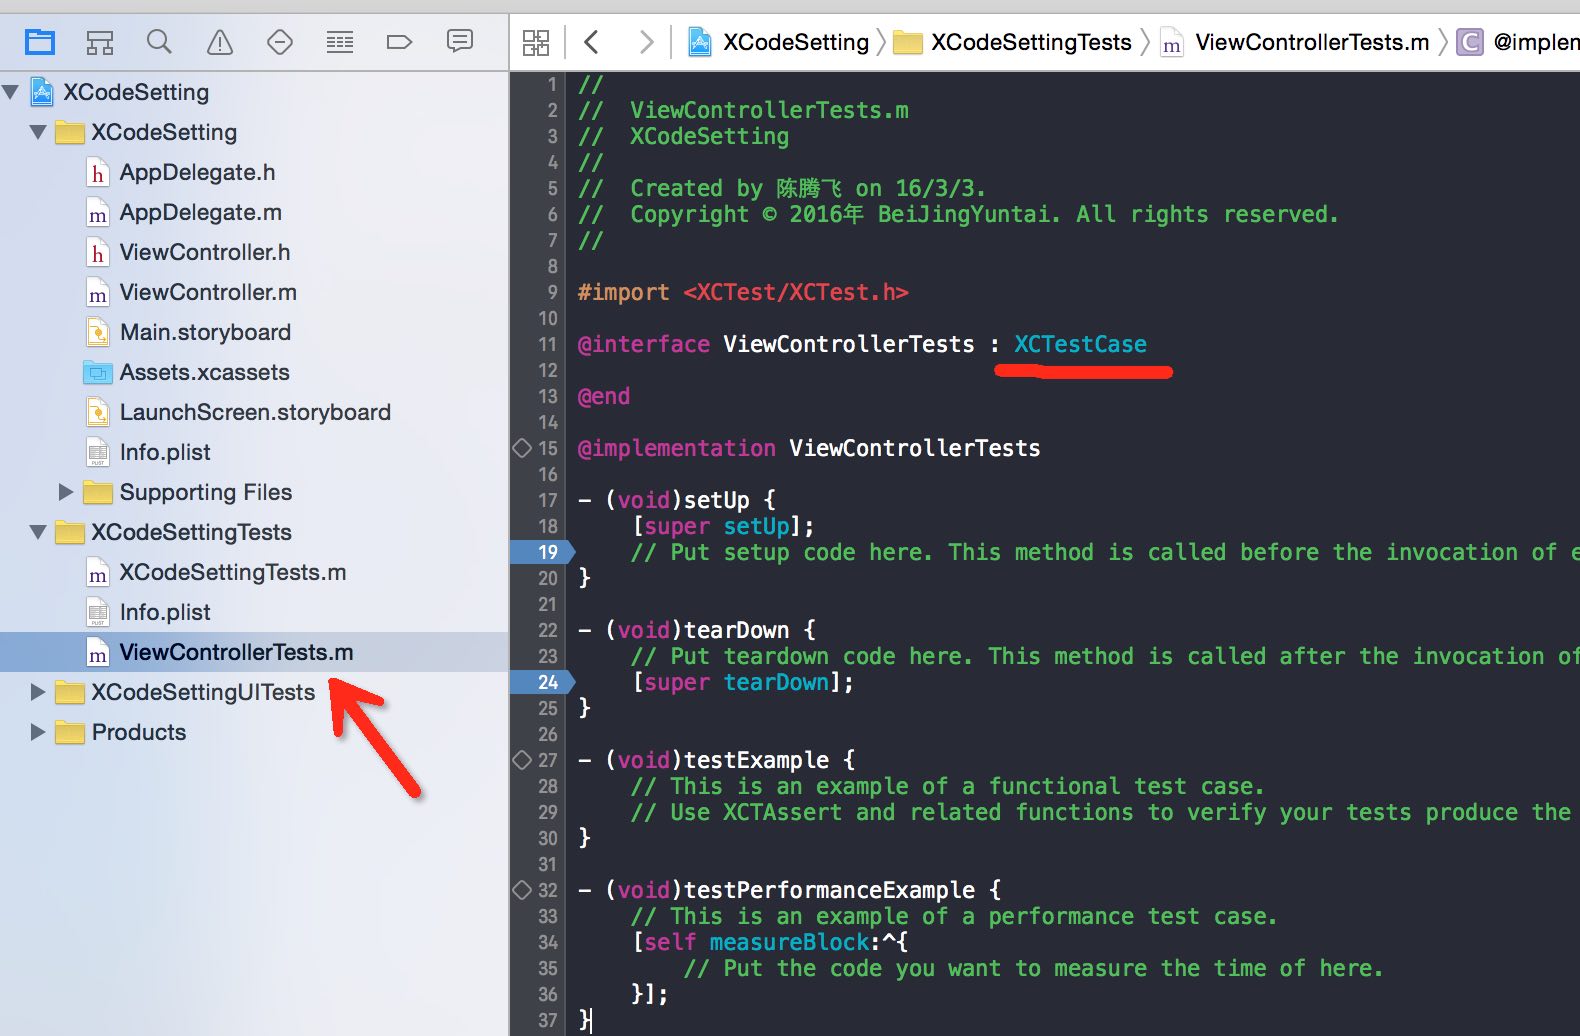This screenshot has width=1580, height=1036.
Task: Click the AppDelegate.h header file icon
Action: coord(97,173)
